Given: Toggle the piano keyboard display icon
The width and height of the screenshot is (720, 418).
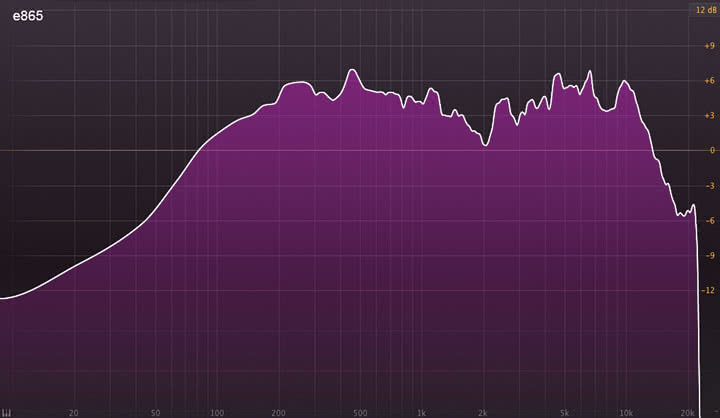Looking at the screenshot, I should (6, 413).
